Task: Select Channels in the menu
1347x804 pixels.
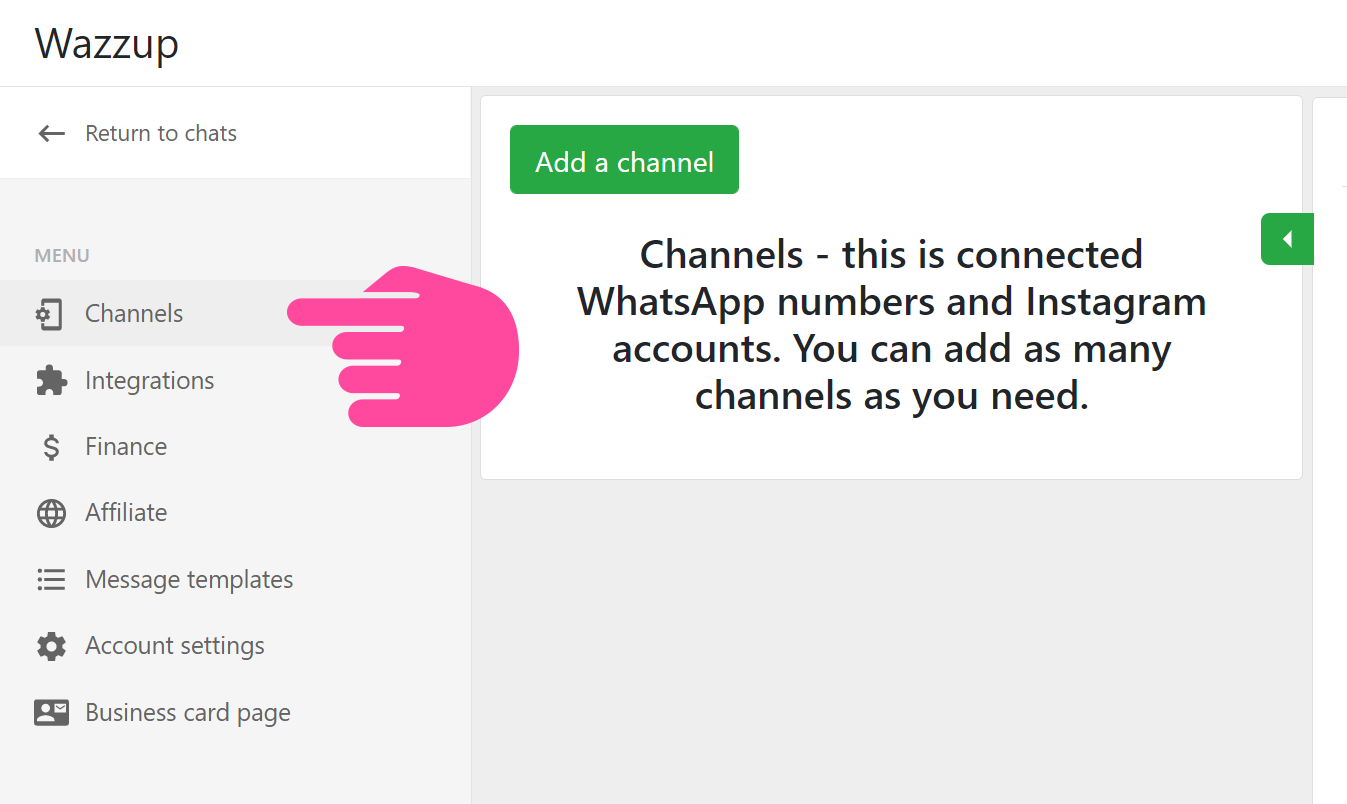Action: pos(134,313)
